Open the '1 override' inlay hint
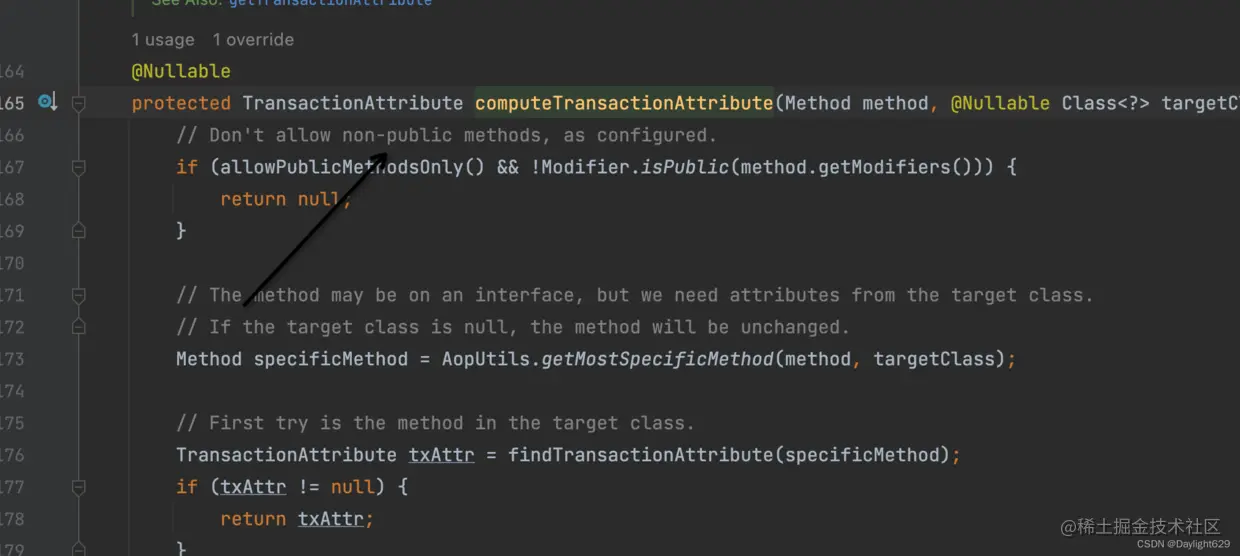This screenshot has width=1240, height=556. (x=252, y=40)
